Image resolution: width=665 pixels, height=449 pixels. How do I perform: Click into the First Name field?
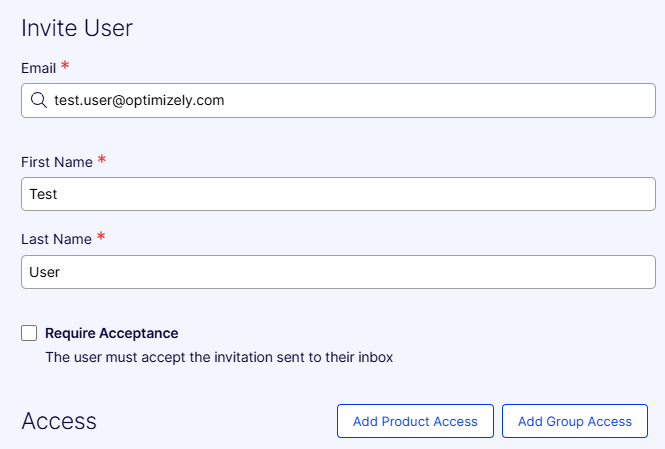pyautogui.click(x=338, y=194)
